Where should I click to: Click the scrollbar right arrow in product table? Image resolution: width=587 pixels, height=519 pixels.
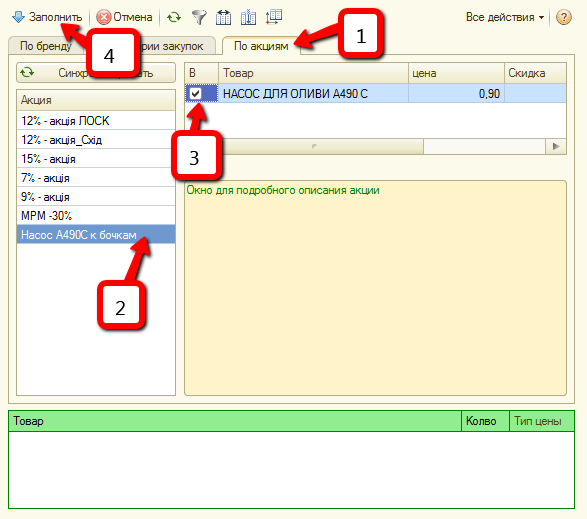pyautogui.click(x=556, y=146)
